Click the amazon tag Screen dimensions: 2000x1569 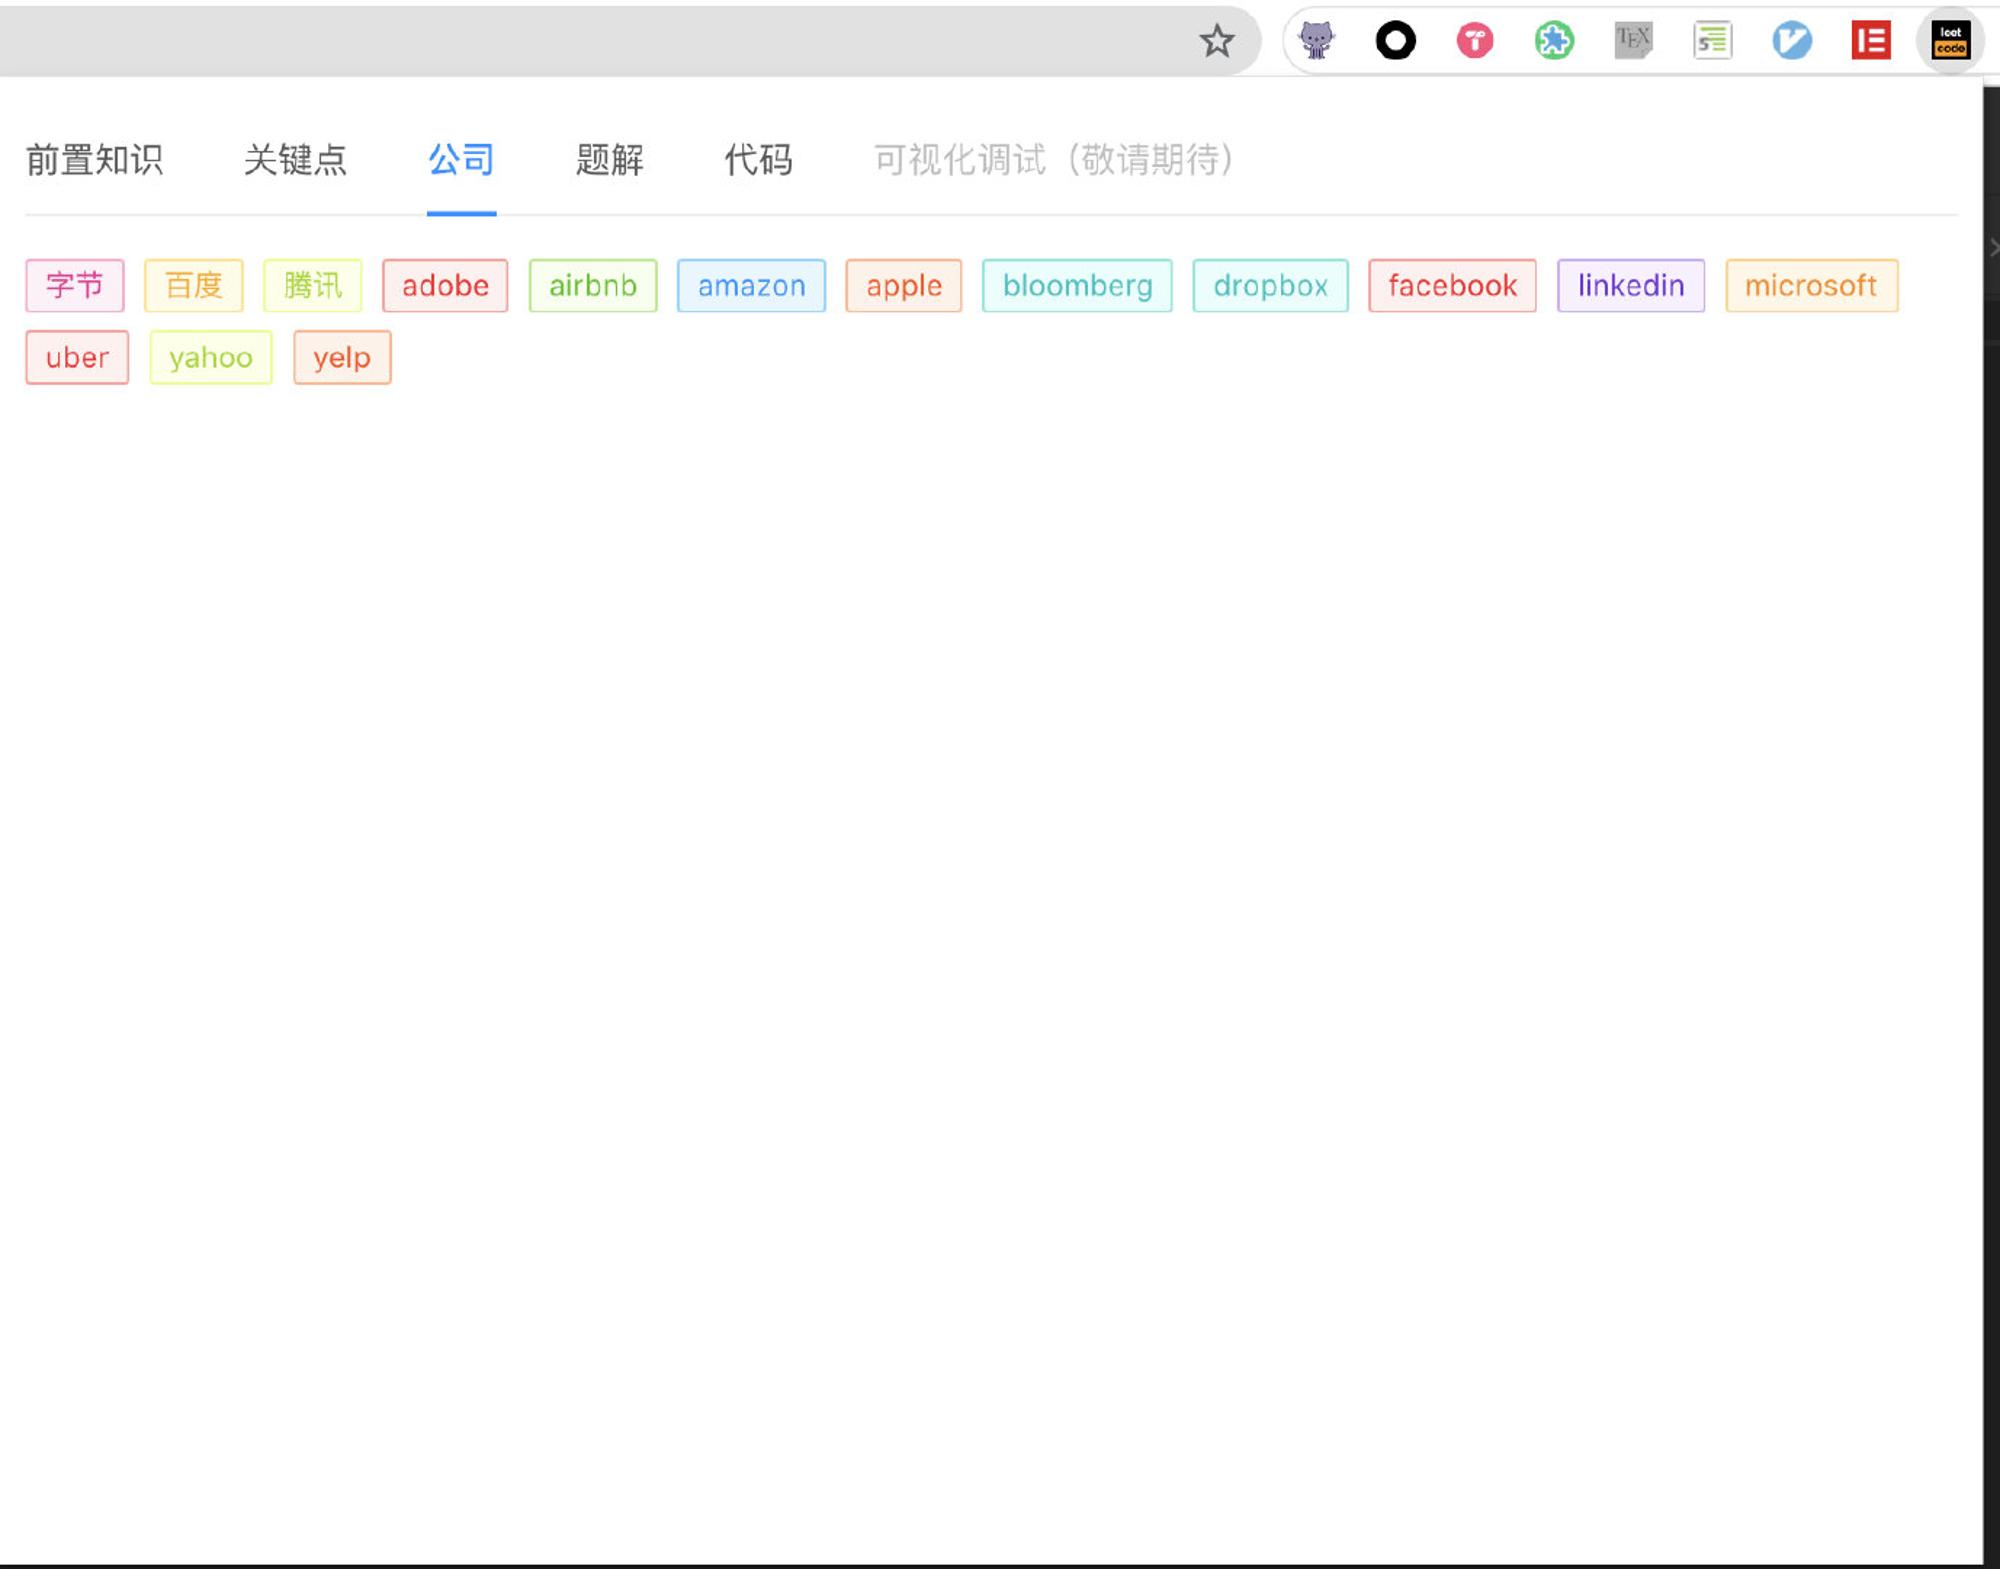tap(751, 286)
